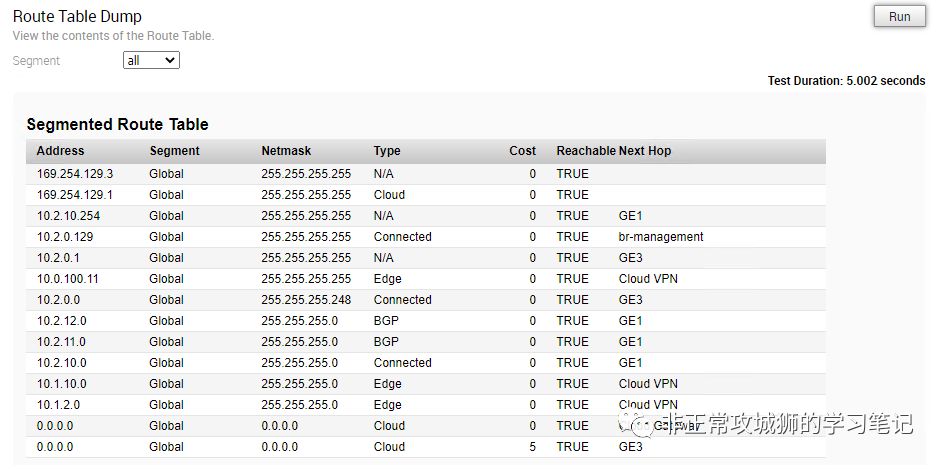Select the 10.2.0.129 connected route address

tap(65, 237)
